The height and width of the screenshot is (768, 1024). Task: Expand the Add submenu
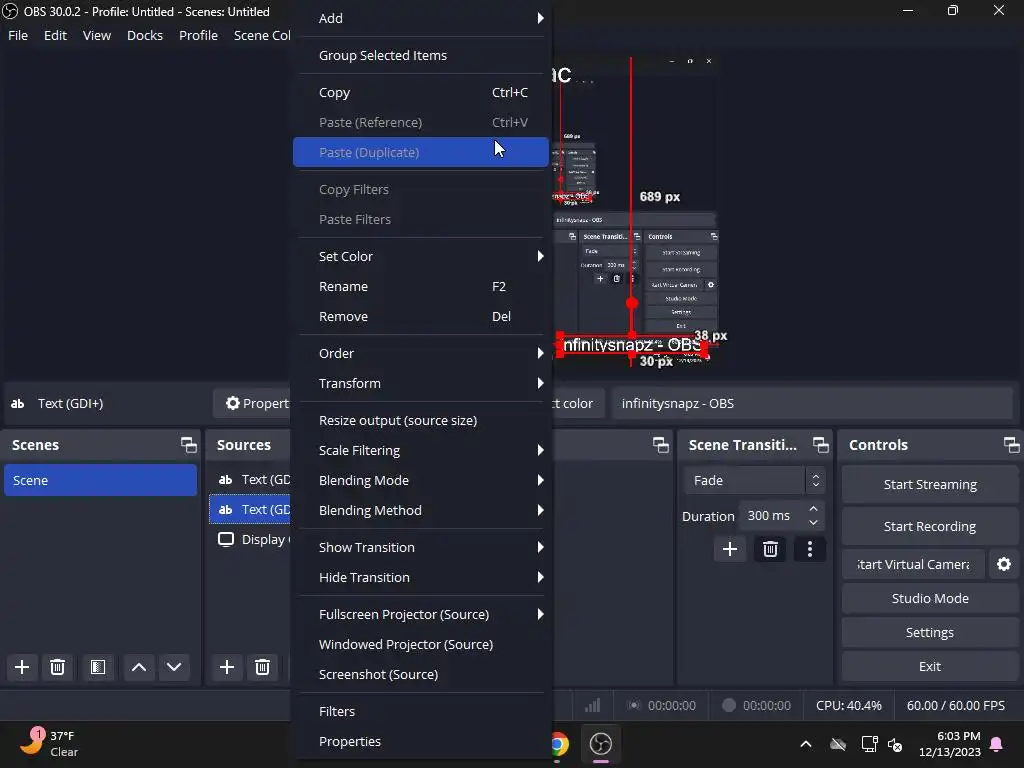coord(421,18)
